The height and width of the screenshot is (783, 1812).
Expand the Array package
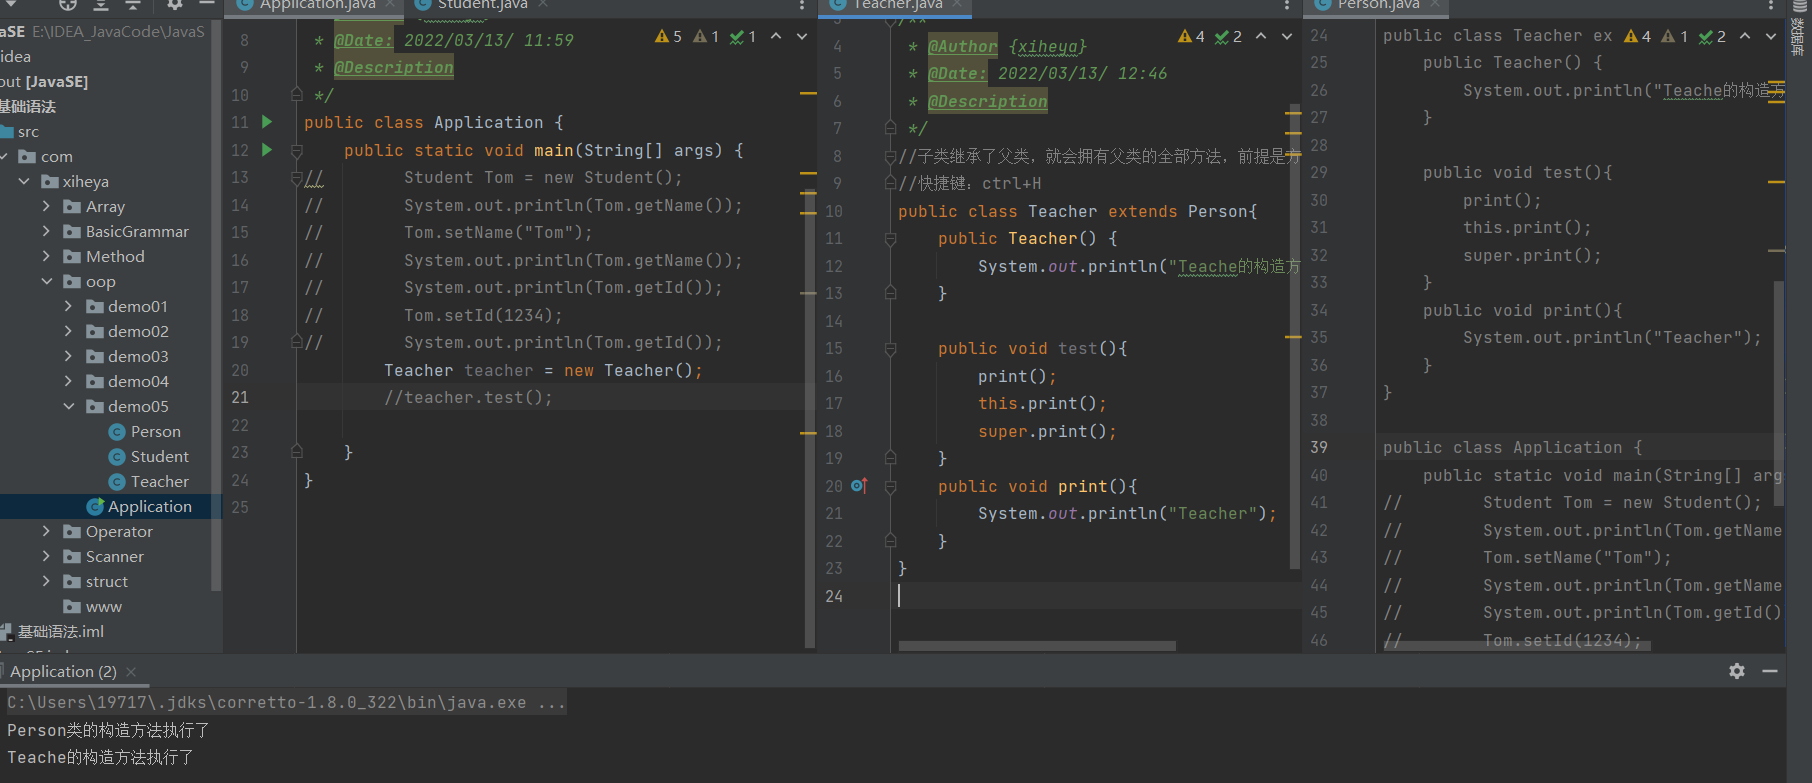[46, 207]
